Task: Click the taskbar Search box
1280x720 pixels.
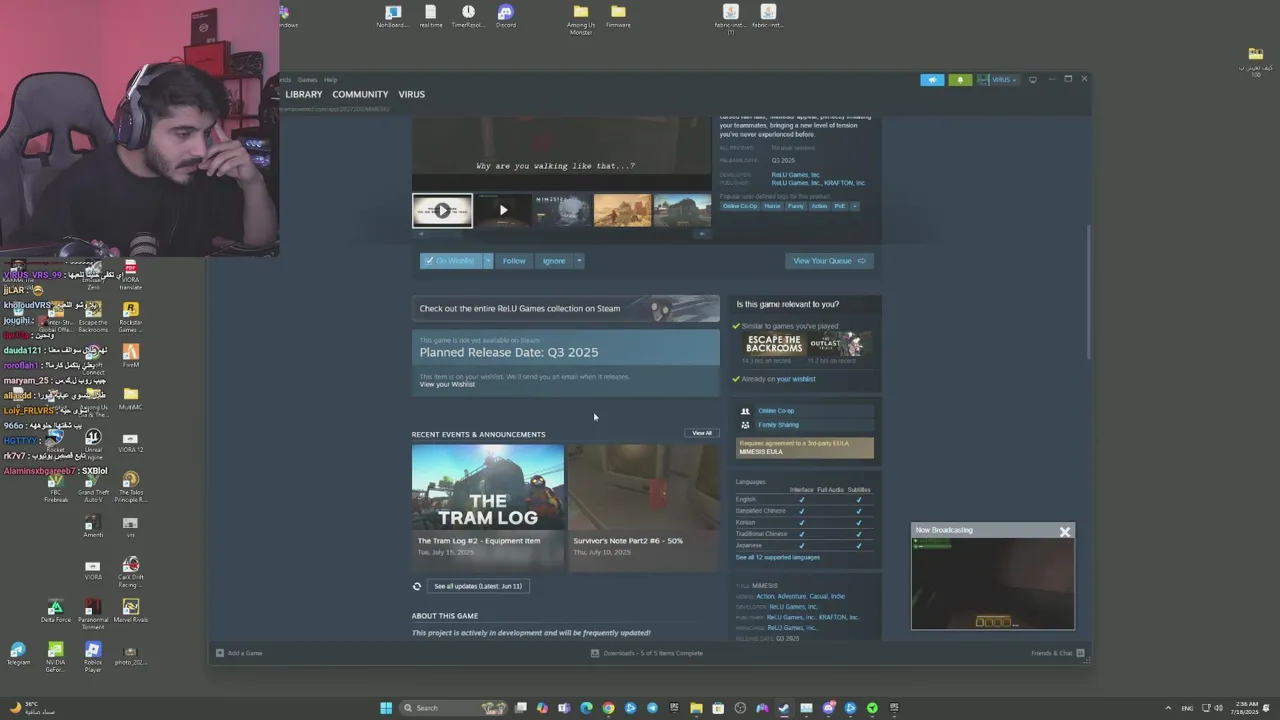Action: click(455, 708)
